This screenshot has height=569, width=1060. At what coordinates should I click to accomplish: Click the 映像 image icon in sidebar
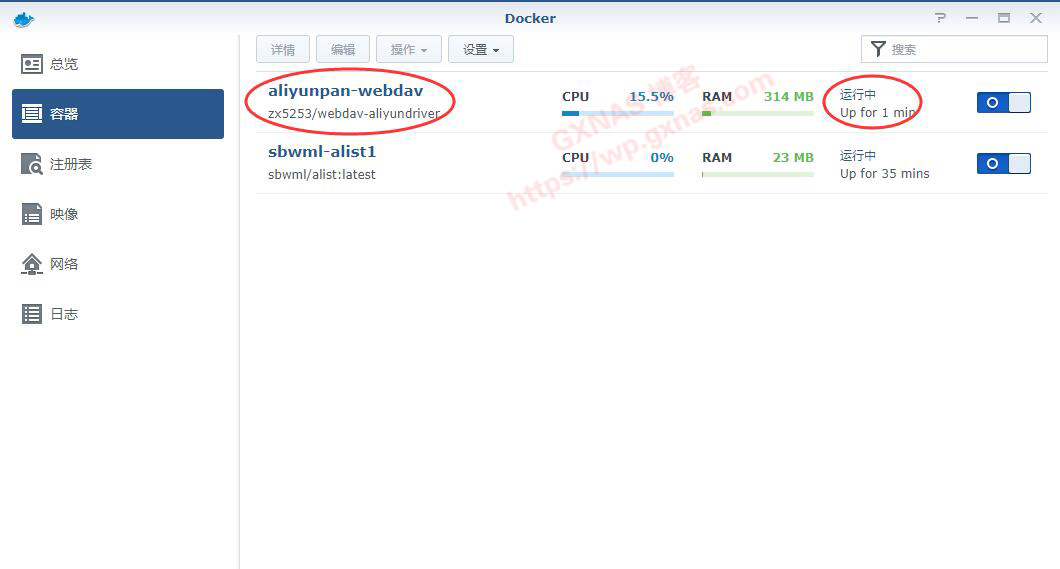point(32,214)
